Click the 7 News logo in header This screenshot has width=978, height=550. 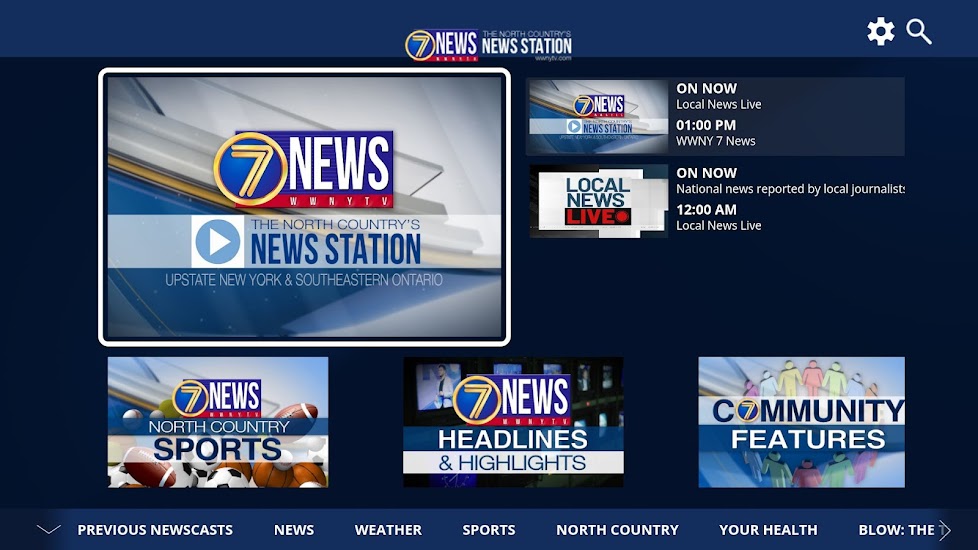pyautogui.click(x=488, y=44)
